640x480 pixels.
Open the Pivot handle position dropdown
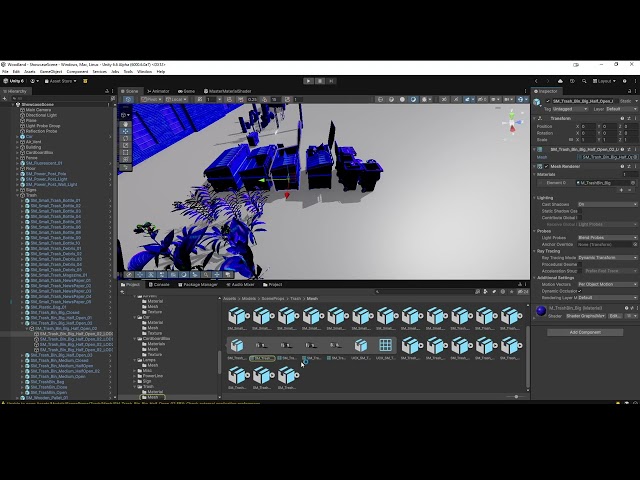tap(151, 99)
